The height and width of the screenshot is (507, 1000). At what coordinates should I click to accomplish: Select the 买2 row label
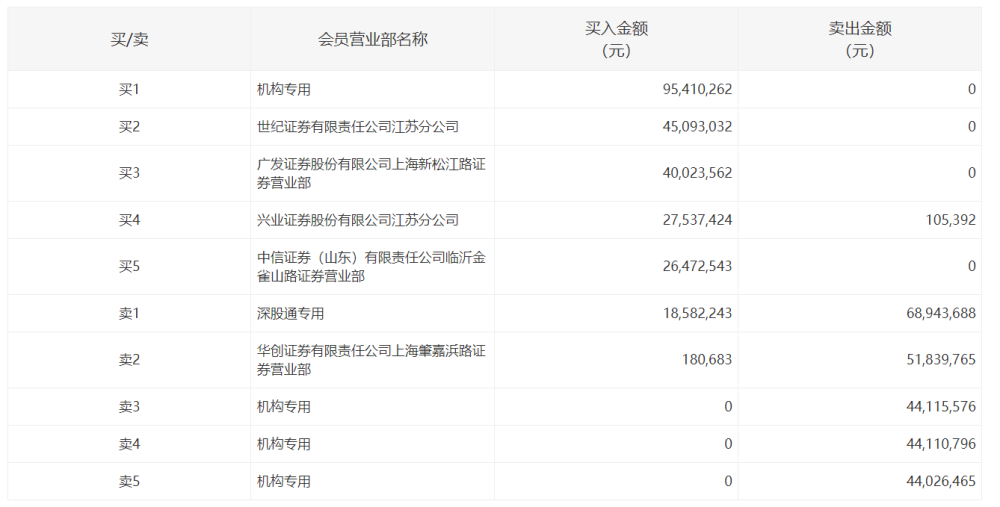coord(129,126)
